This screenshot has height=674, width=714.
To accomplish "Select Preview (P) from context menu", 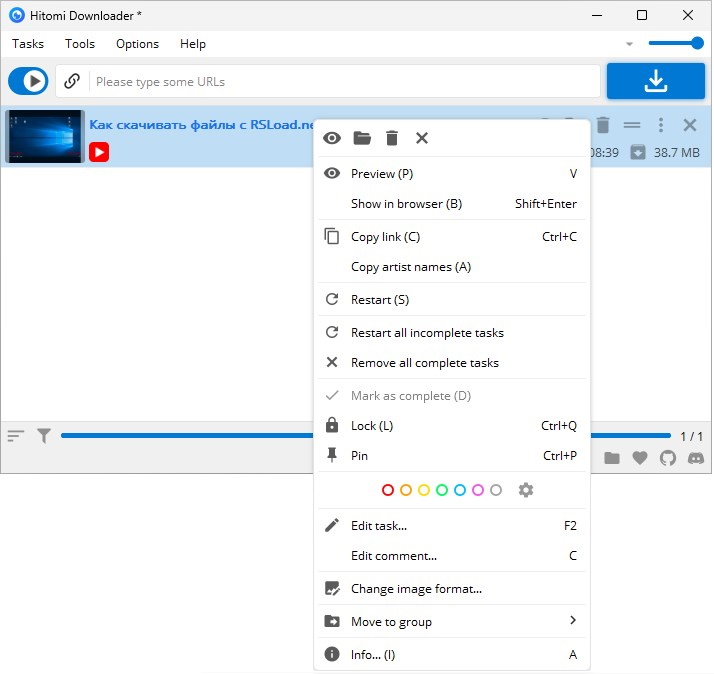I will 451,174.
